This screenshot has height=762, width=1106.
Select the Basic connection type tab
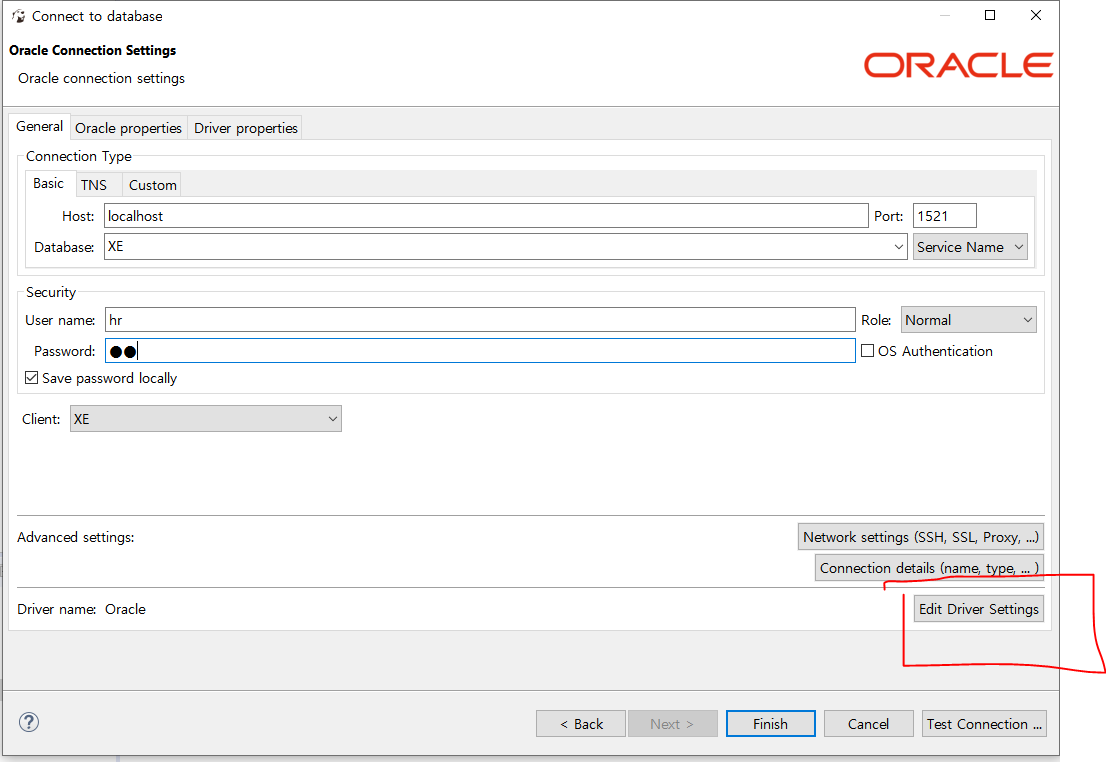pos(49,183)
